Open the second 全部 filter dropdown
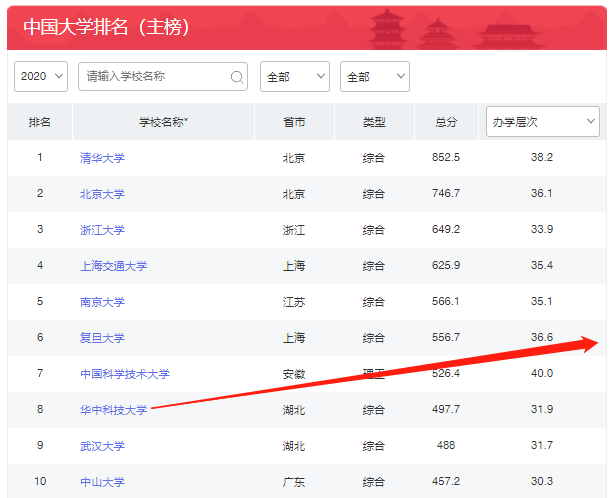This screenshot has width=611, height=498. [375, 76]
